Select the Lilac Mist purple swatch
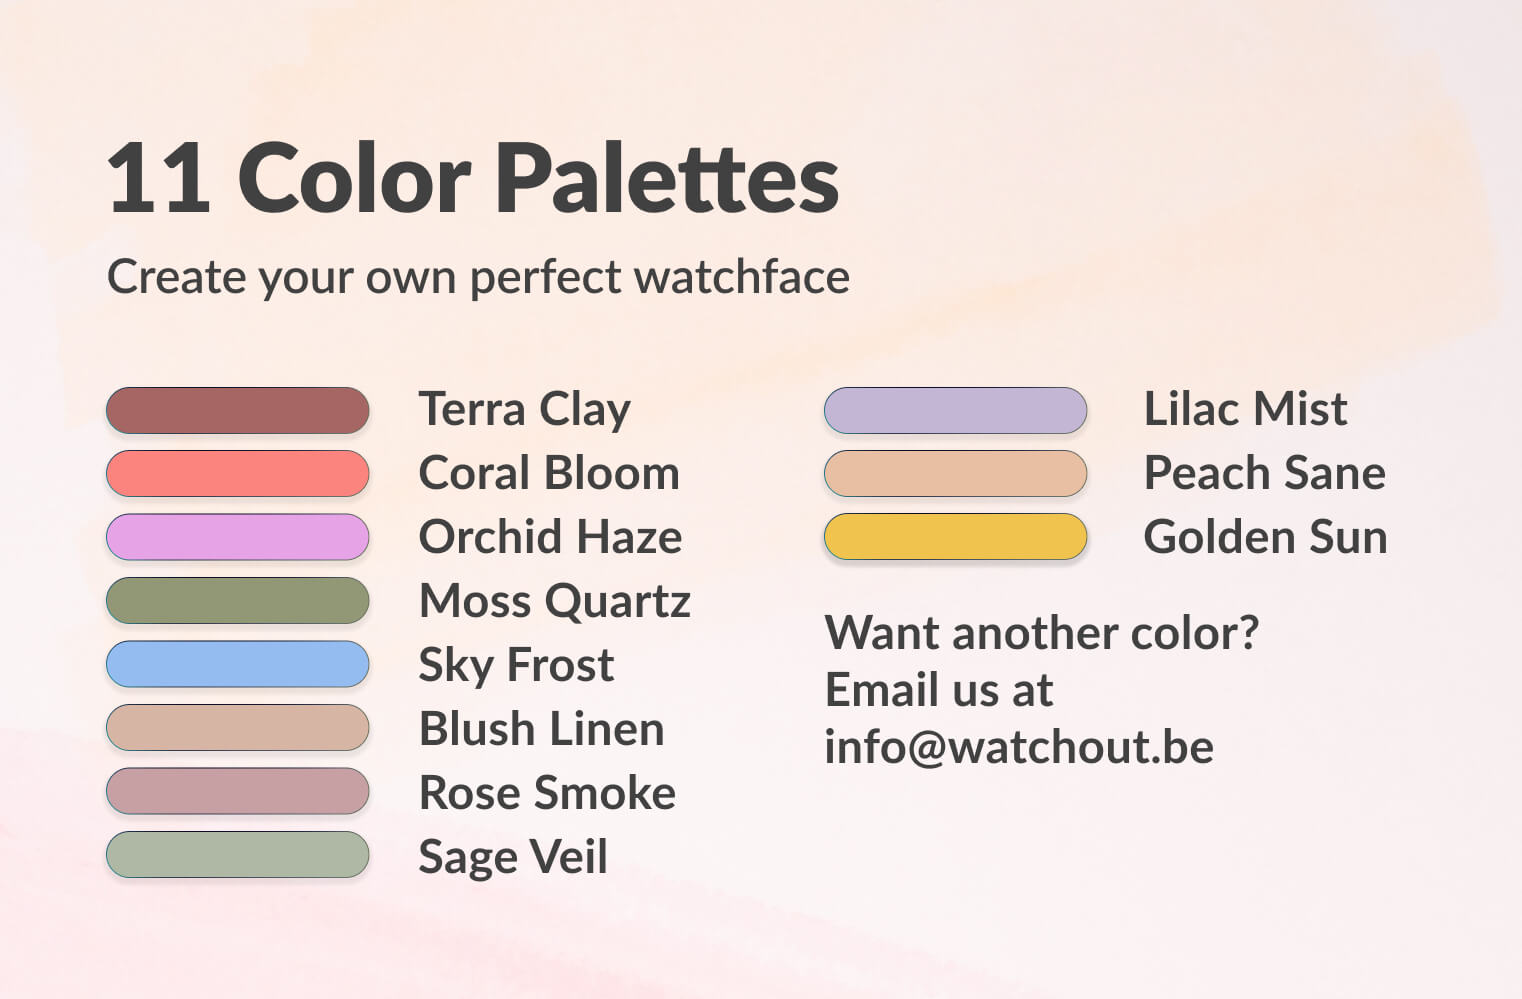 (955, 410)
